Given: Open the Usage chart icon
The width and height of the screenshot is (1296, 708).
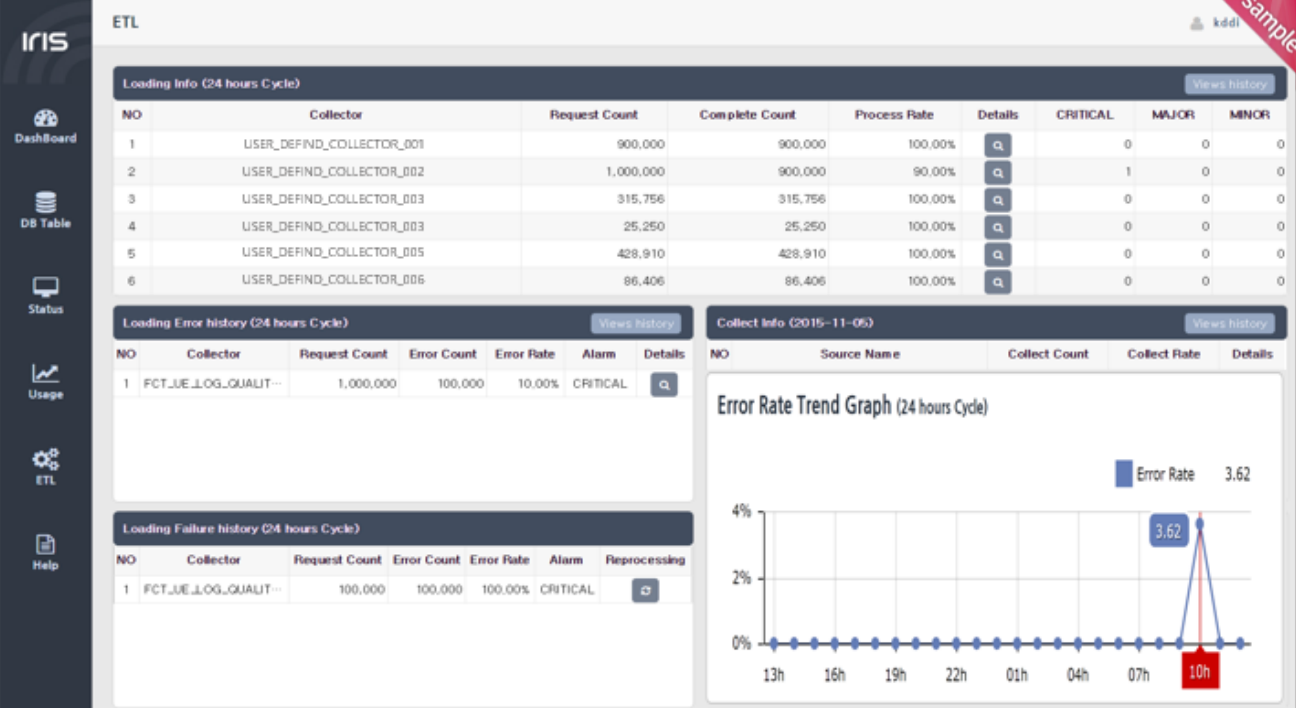Looking at the screenshot, I should 46,373.
